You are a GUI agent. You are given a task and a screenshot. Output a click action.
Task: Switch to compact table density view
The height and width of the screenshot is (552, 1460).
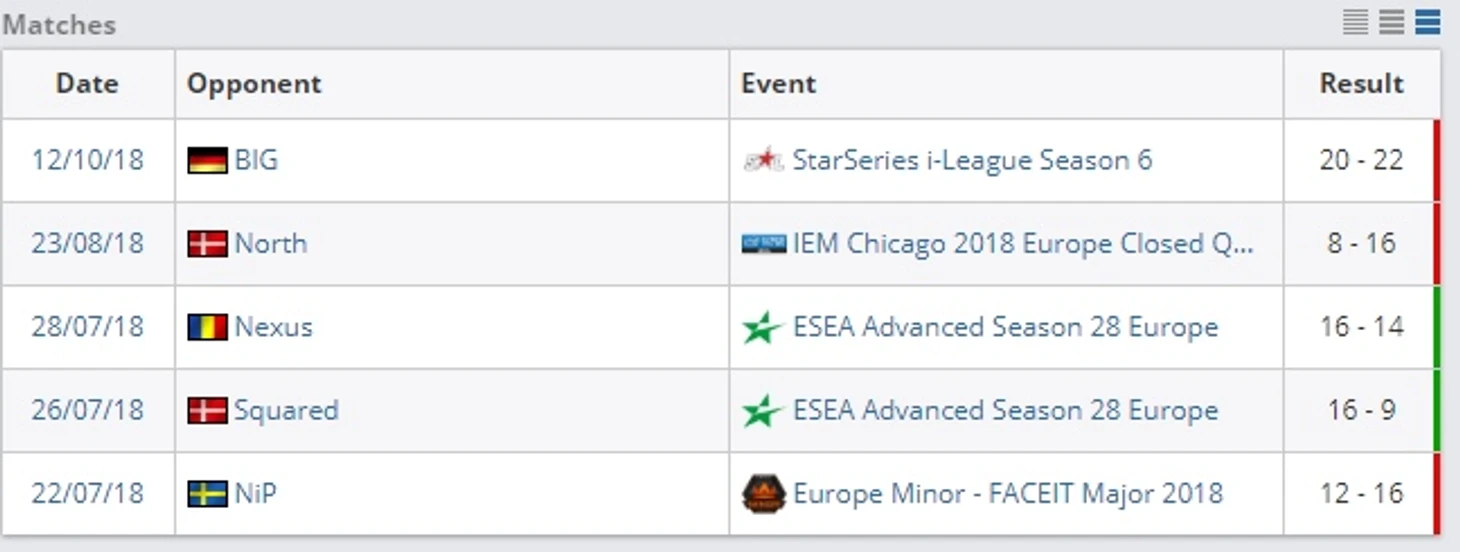[1355, 22]
